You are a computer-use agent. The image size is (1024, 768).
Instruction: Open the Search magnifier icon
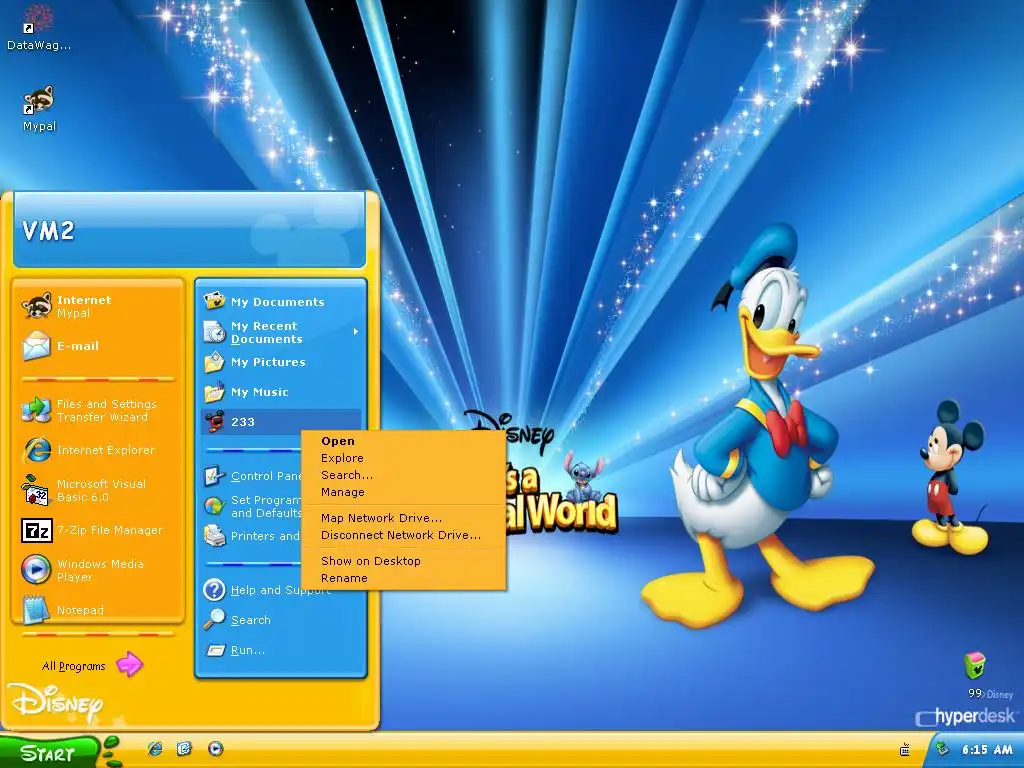coord(214,619)
